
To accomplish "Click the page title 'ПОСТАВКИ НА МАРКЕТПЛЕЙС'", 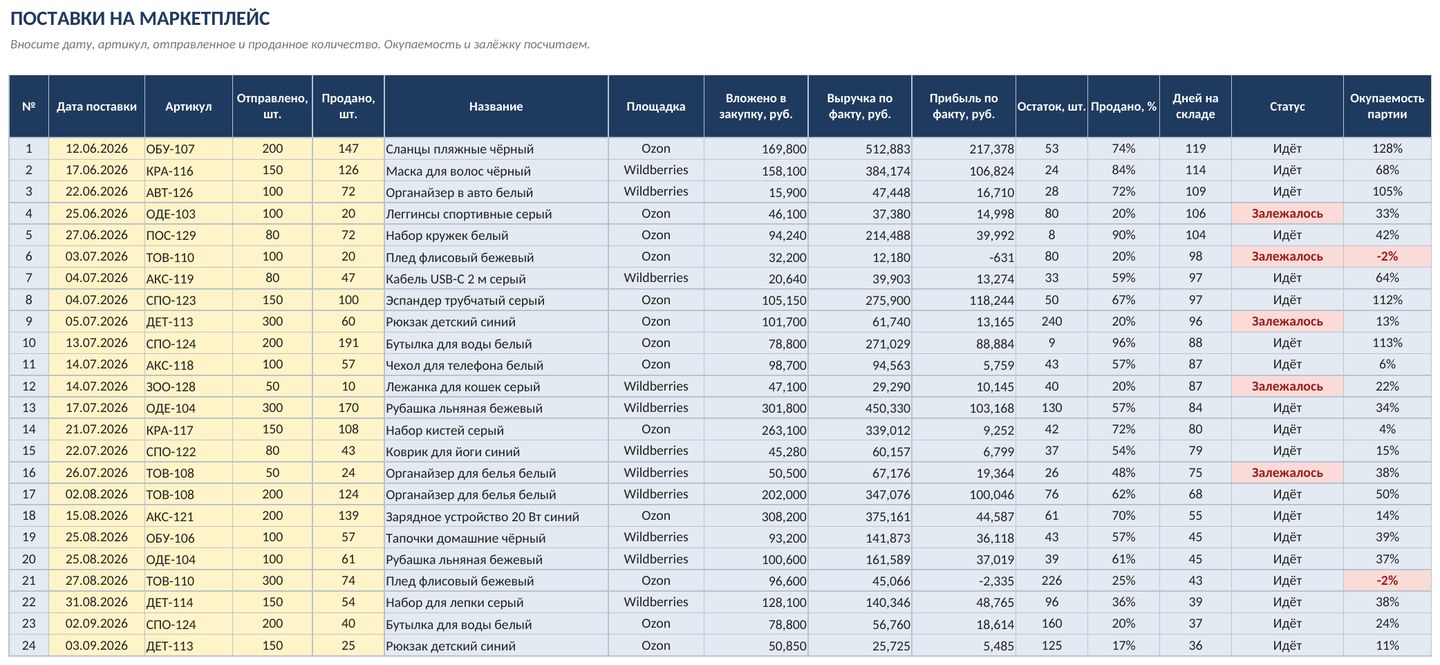I will [x=140, y=19].
